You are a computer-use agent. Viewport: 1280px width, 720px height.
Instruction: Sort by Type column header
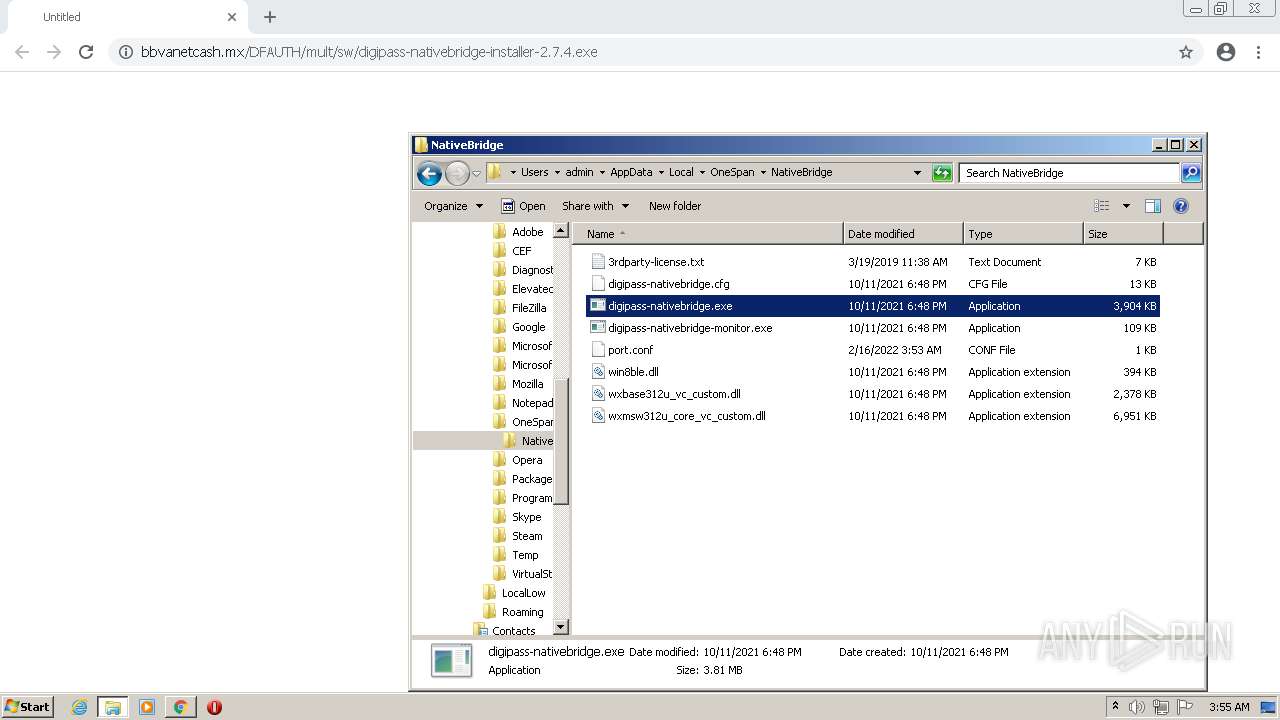1023,234
